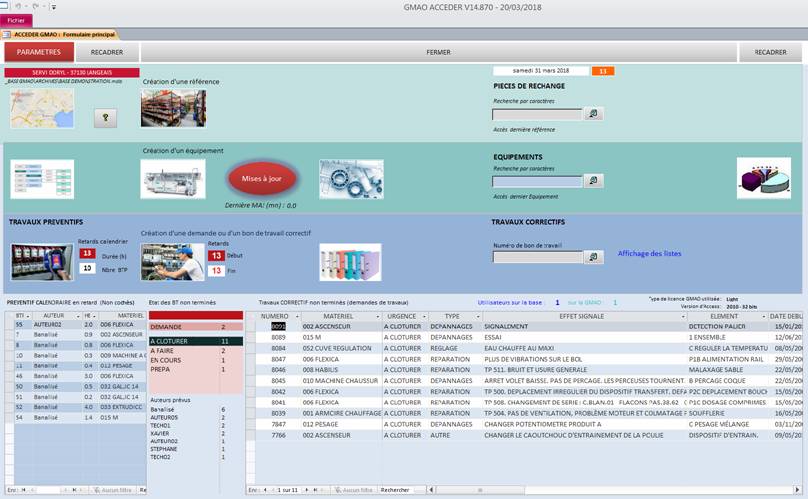This screenshot has width=808, height=499.
Task: Go to first record in the corrective works navigator
Action: coord(265,490)
